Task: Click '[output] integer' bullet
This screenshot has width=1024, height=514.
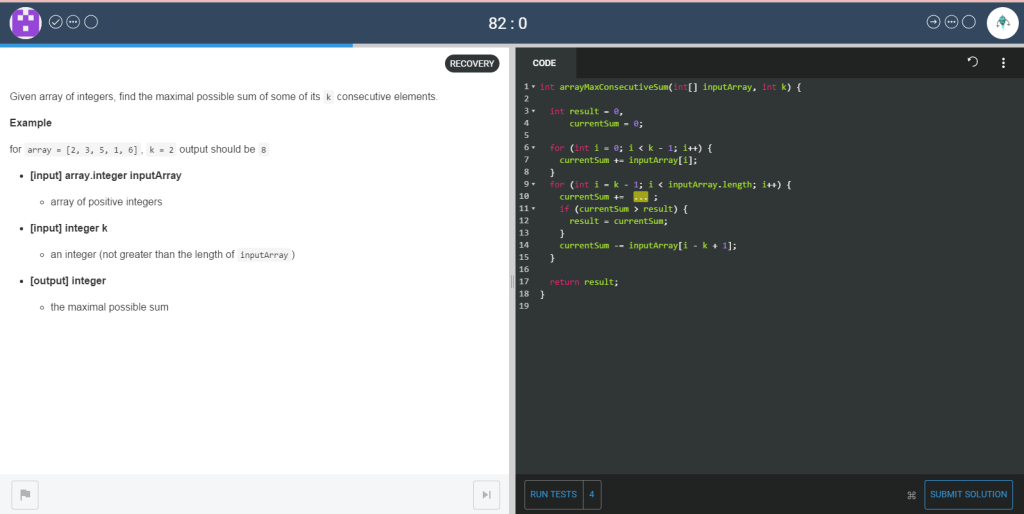Action: point(68,281)
